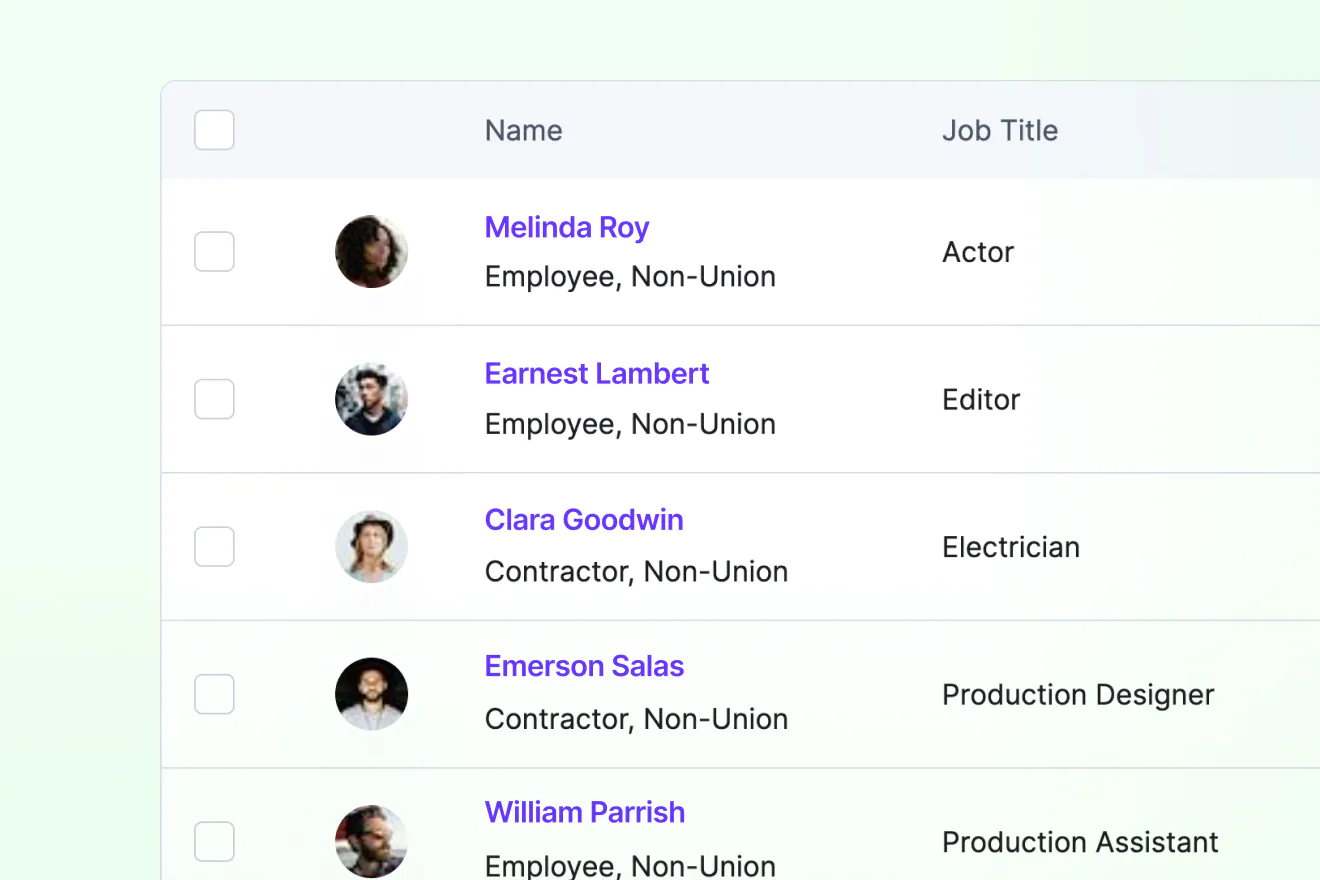
Task: Go to Clara Goodwin's profile
Action: coord(584,520)
